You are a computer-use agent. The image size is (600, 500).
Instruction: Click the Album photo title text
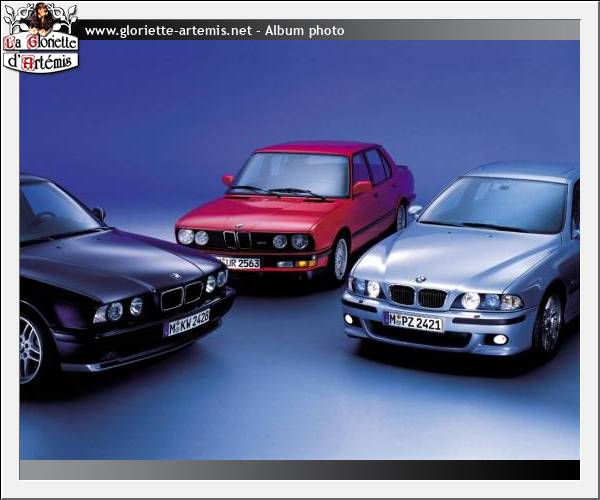(304, 31)
